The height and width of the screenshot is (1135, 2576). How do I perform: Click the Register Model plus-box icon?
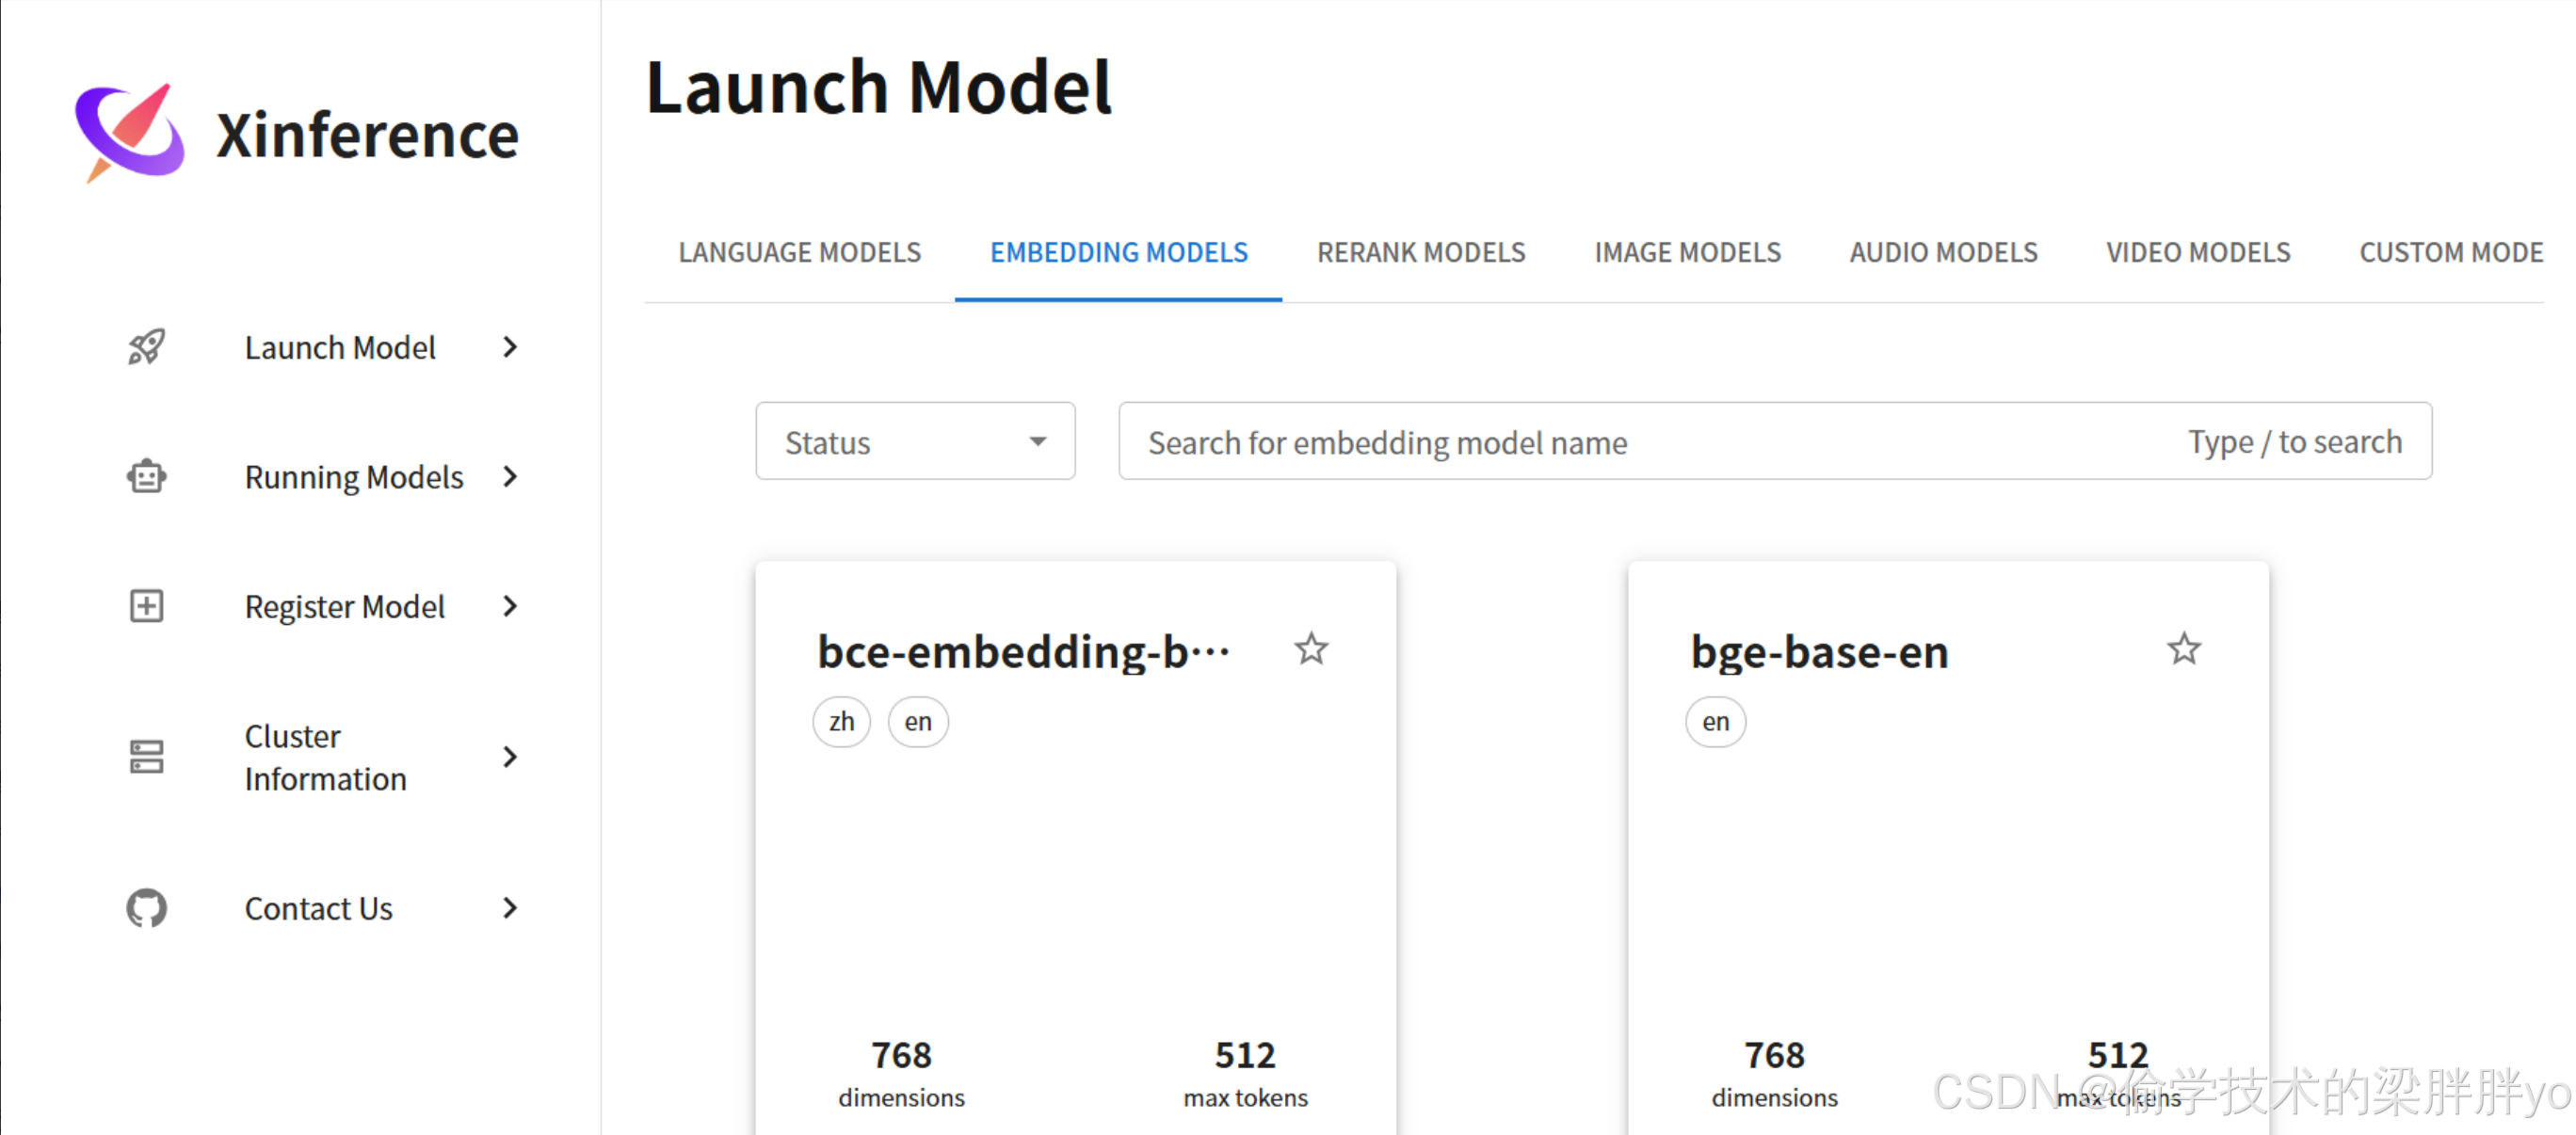(x=147, y=606)
